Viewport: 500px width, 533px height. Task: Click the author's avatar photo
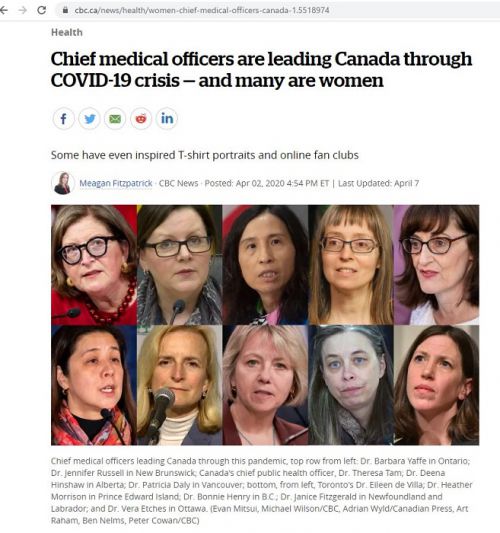click(x=63, y=183)
